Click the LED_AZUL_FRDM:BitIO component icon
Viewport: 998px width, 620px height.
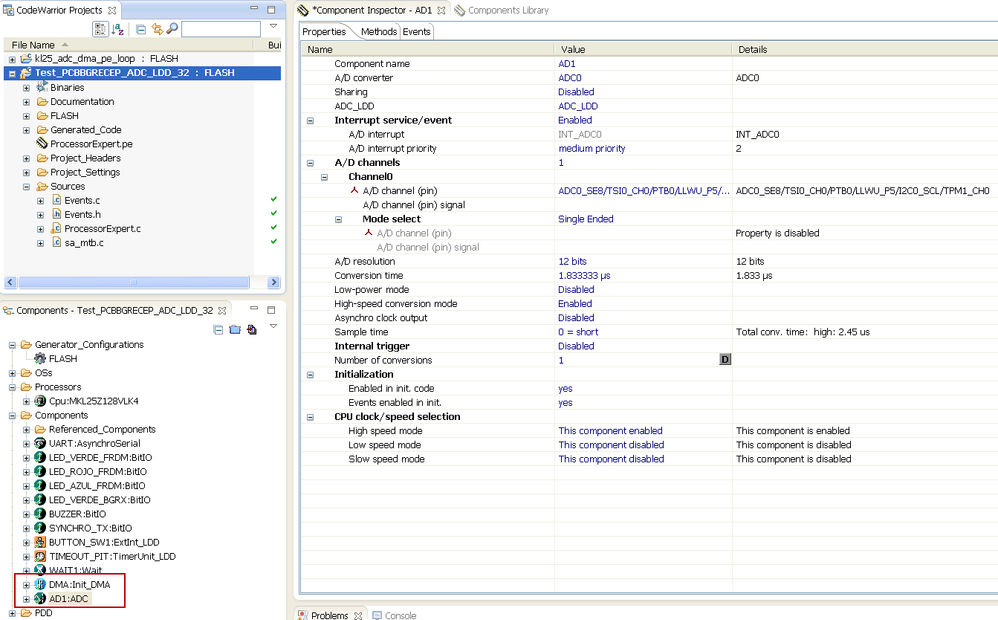(40, 486)
